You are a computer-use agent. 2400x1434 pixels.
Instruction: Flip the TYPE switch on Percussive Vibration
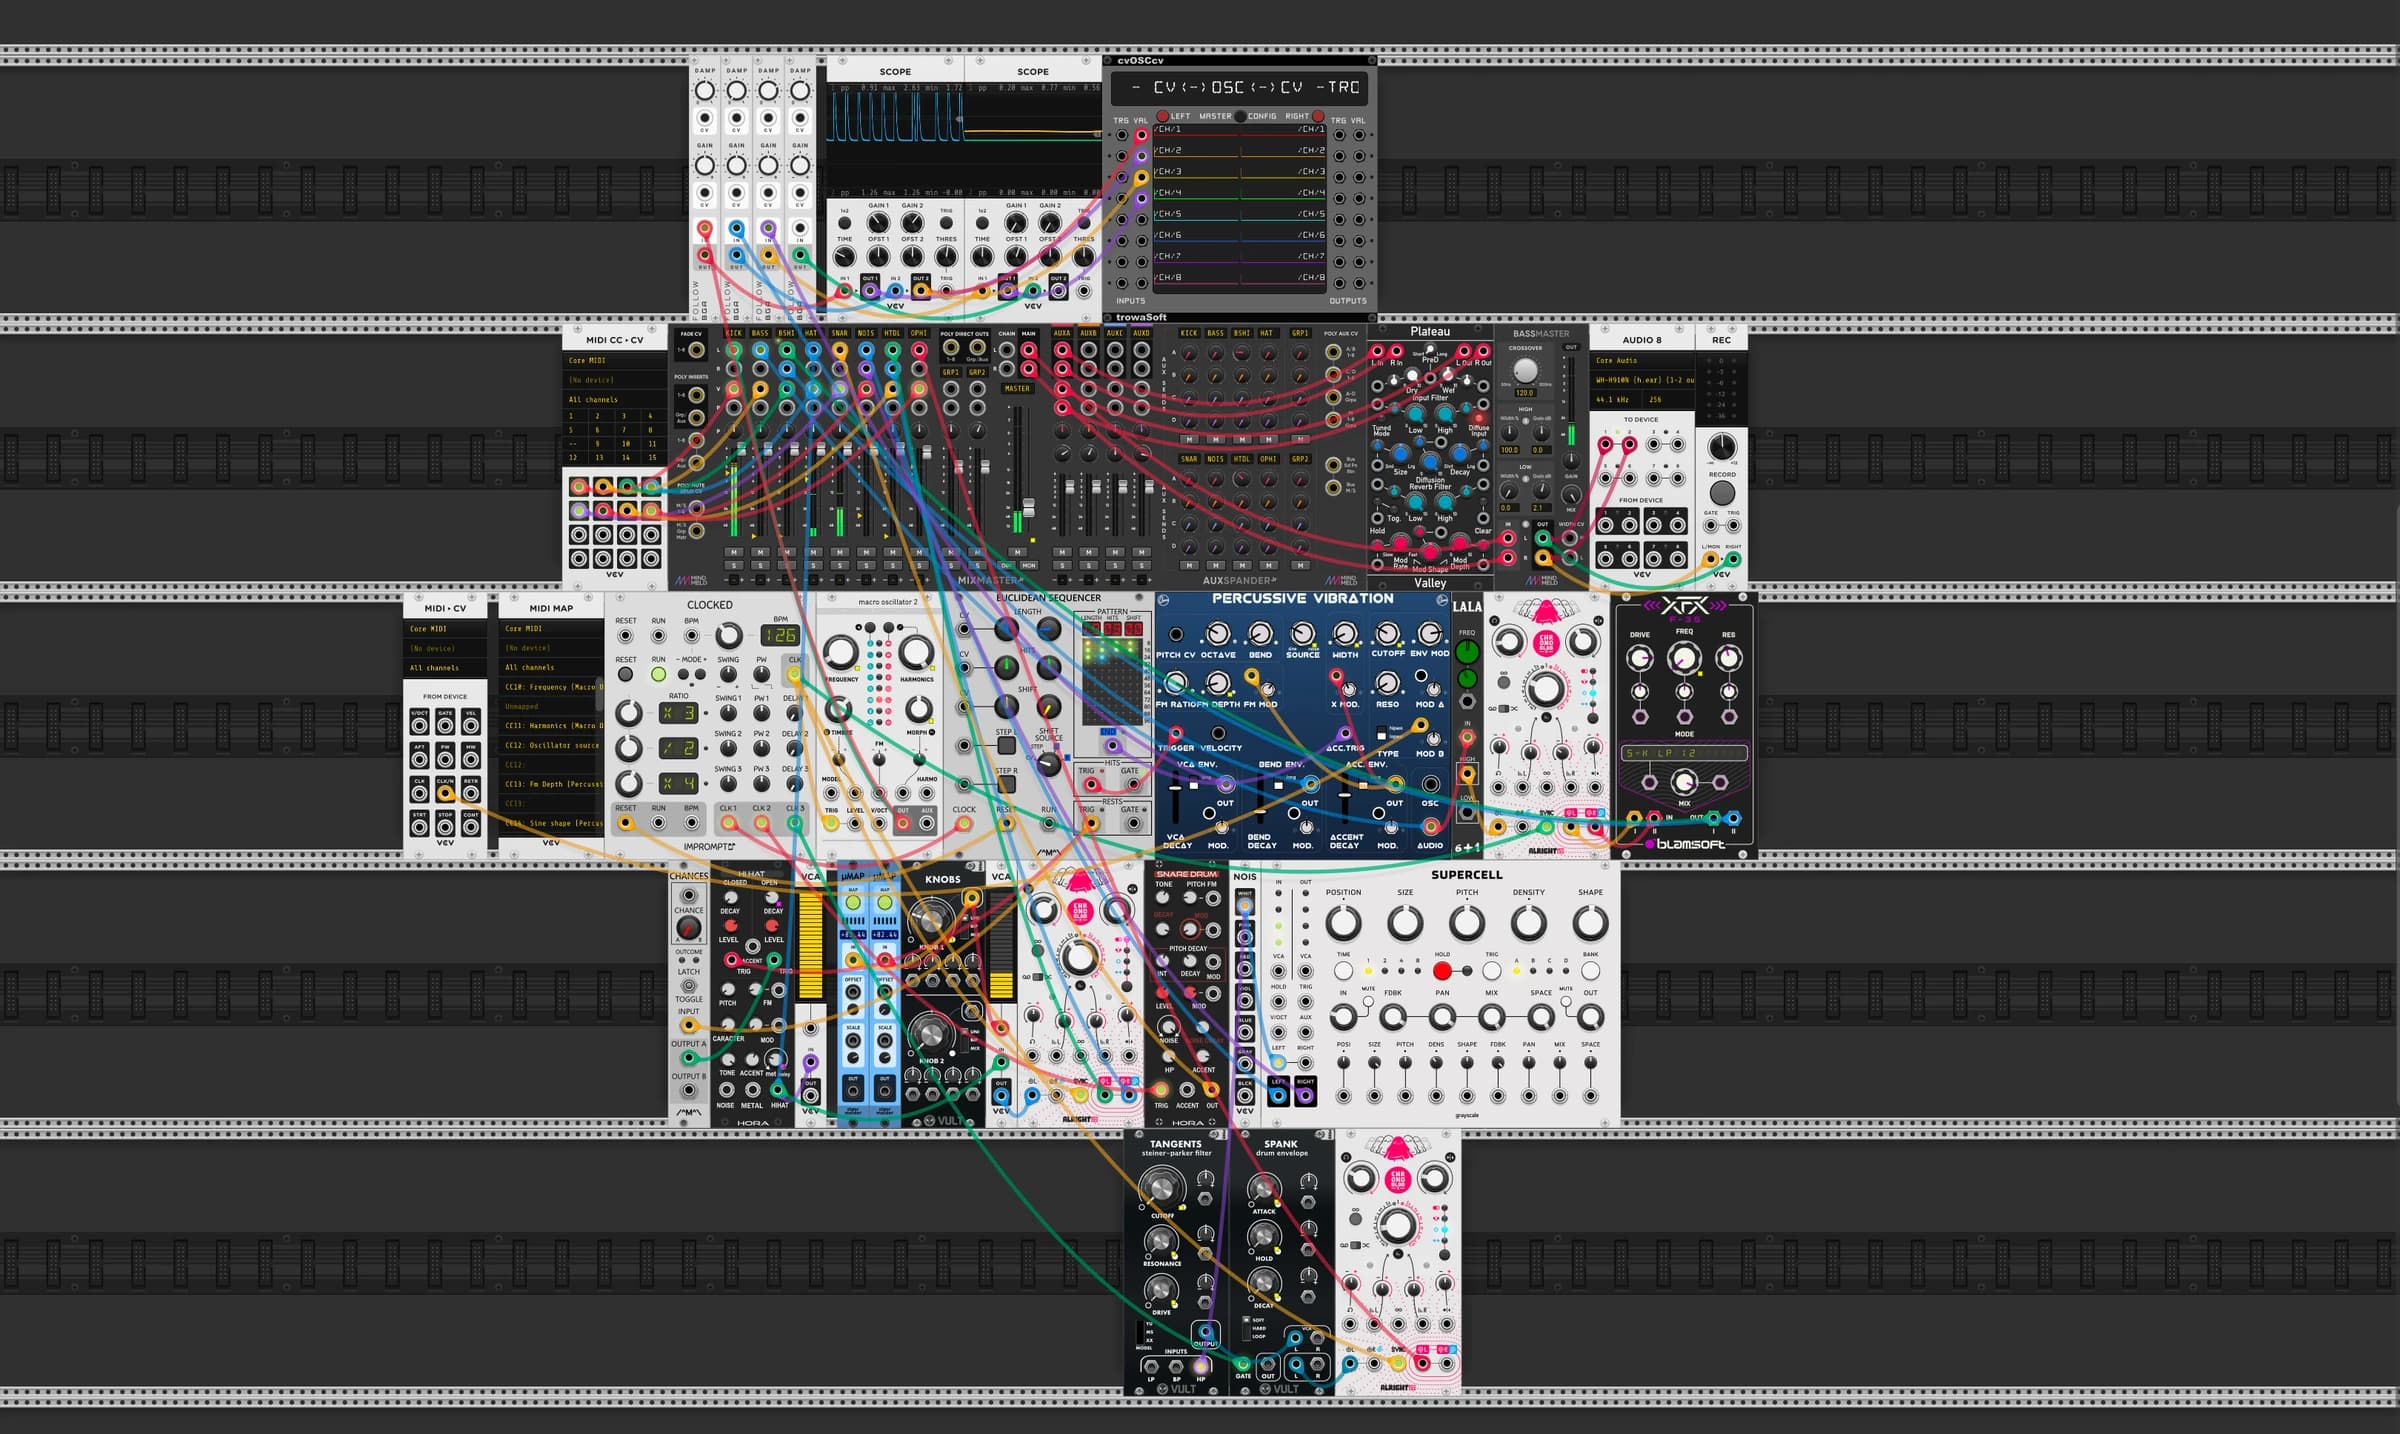(1382, 733)
